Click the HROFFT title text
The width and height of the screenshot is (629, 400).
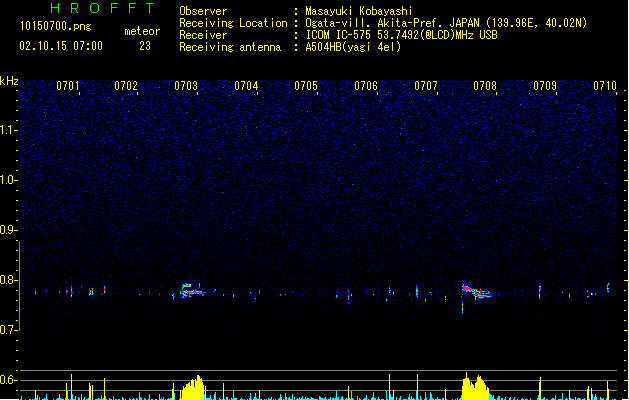click(x=102, y=8)
